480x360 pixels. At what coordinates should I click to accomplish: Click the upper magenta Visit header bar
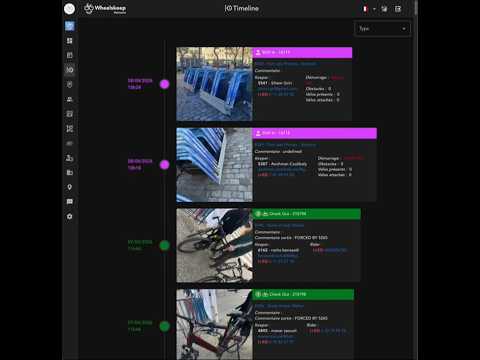point(302,52)
